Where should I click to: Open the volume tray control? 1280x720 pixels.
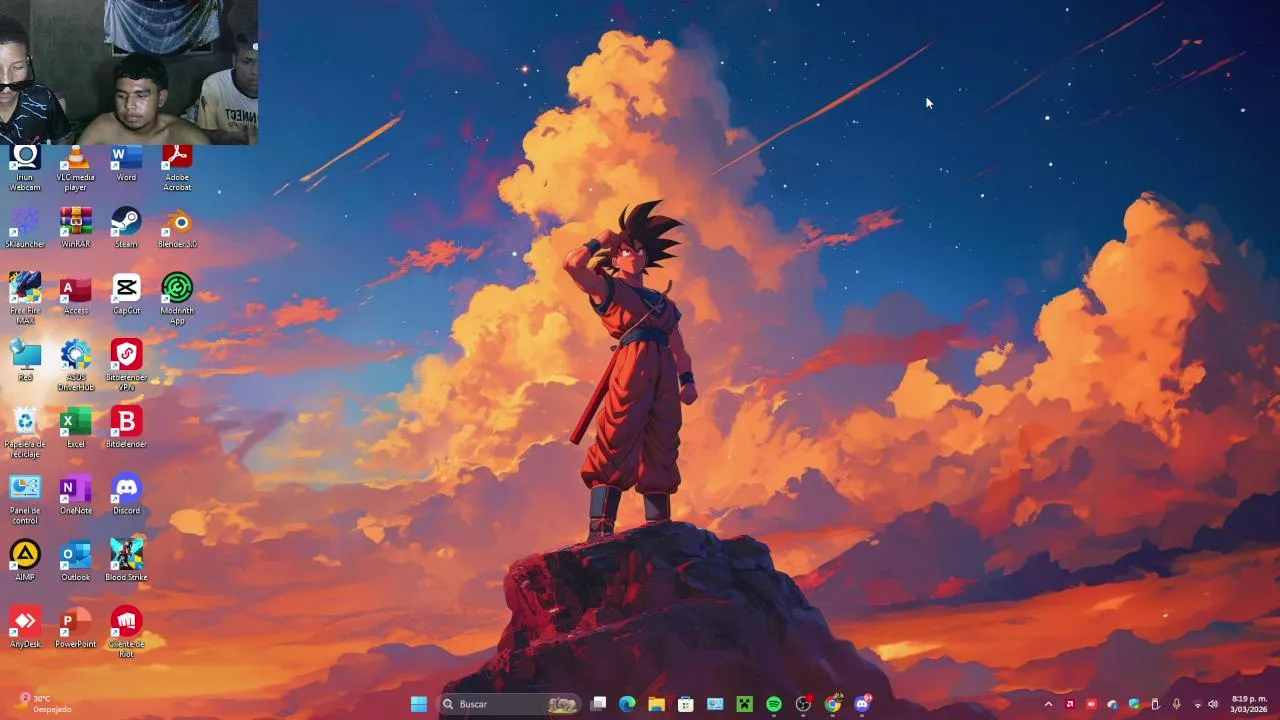click(x=1213, y=704)
